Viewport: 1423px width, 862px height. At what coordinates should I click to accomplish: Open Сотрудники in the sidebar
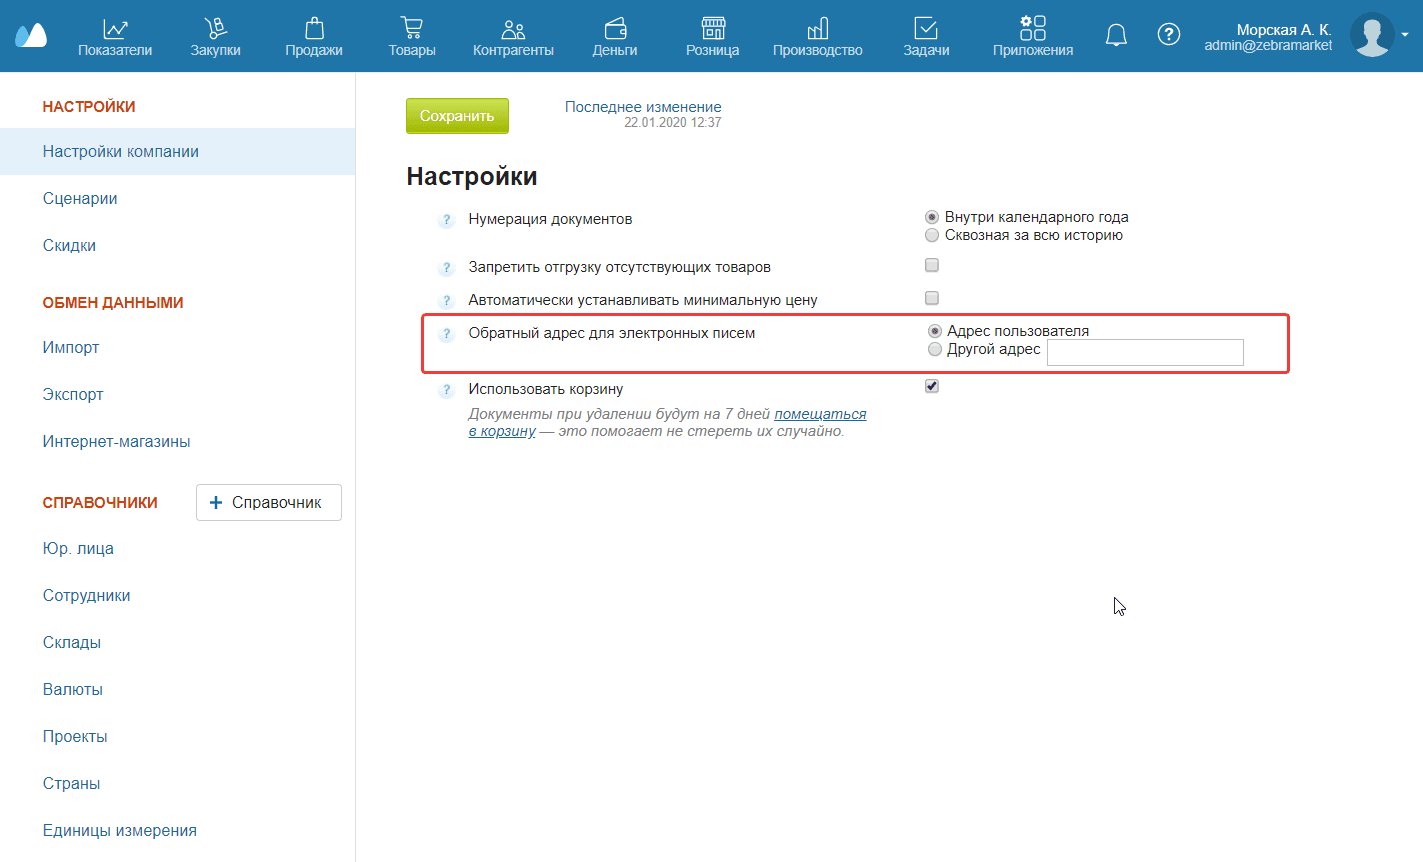point(86,595)
